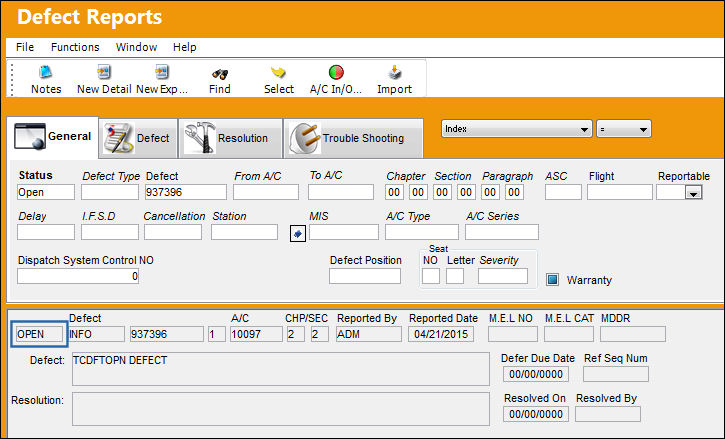
Task: Click the Cancellation input field
Action: (x=173, y=232)
